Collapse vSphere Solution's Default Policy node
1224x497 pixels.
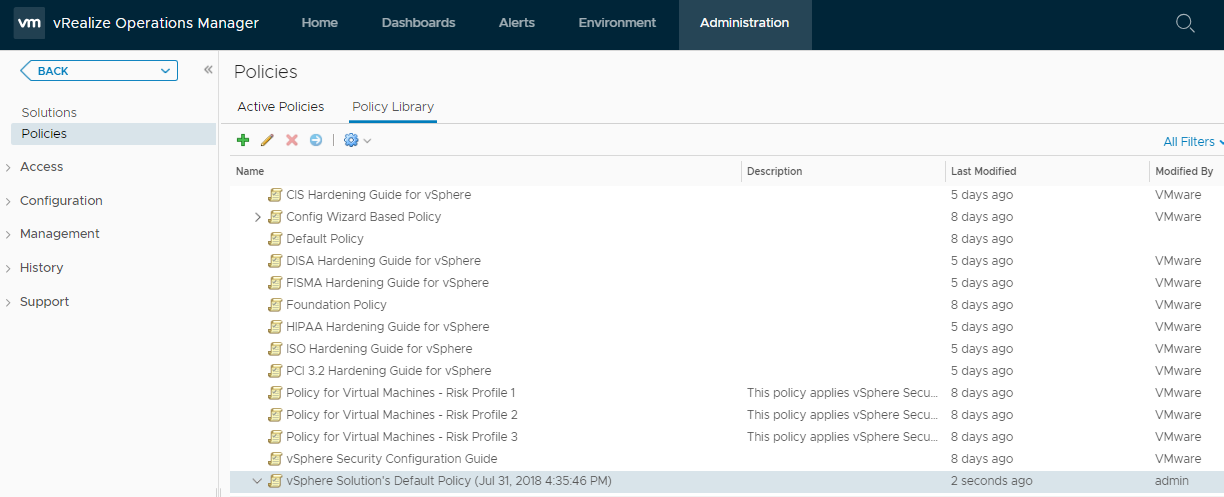point(257,481)
